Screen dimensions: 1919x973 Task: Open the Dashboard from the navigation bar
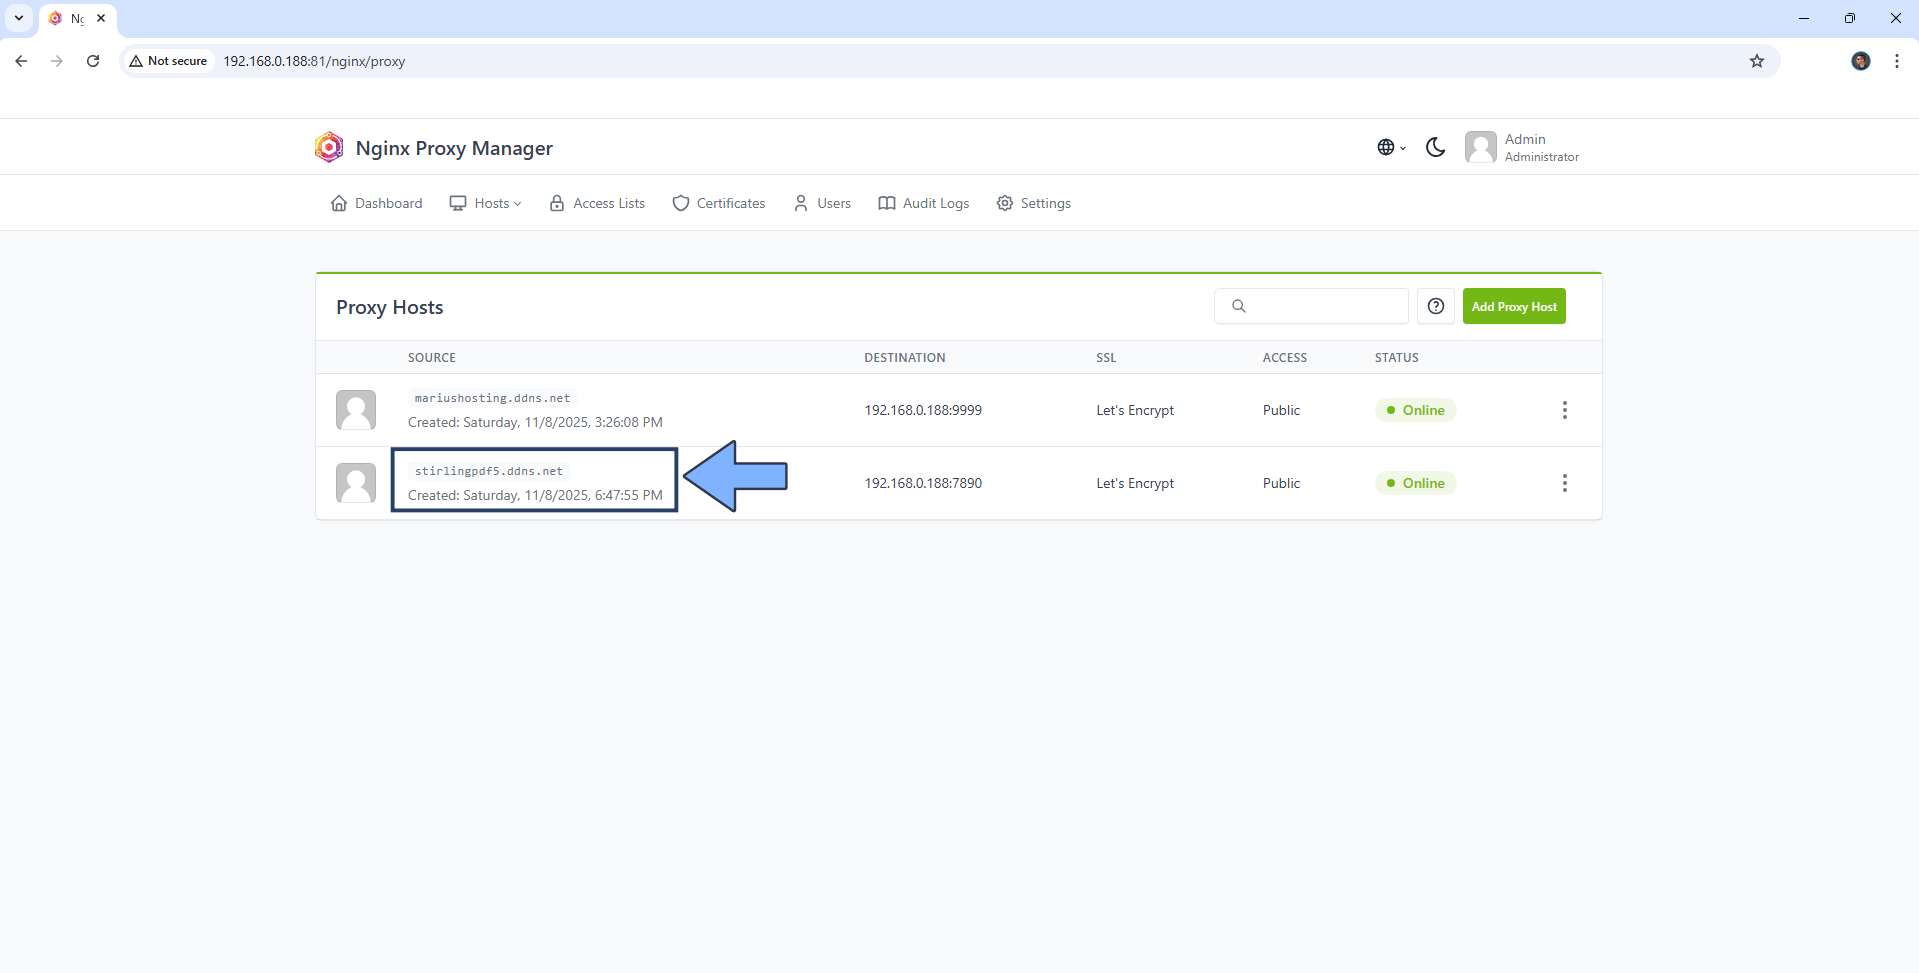(375, 203)
